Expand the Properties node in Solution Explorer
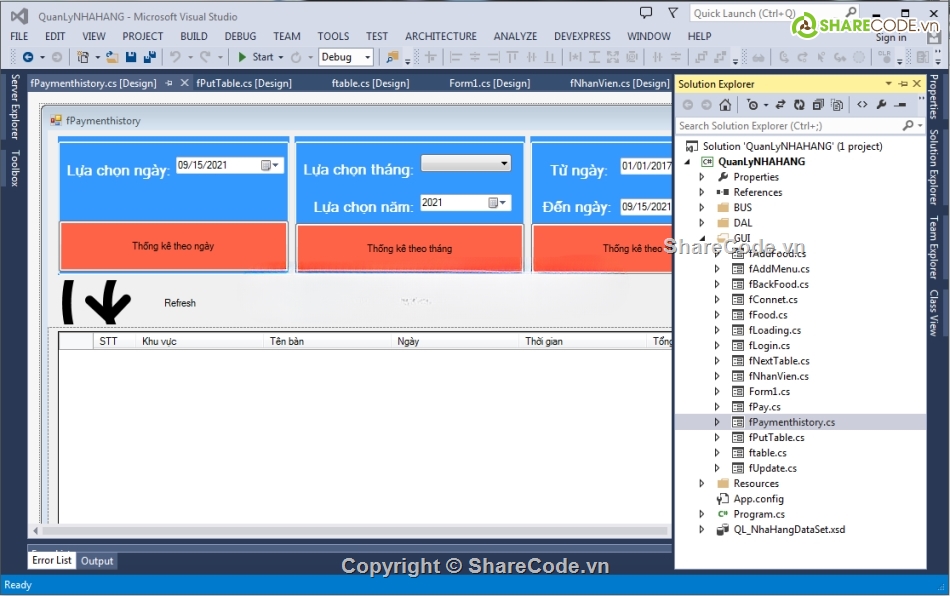Viewport: 950px width, 596px height. tap(702, 177)
